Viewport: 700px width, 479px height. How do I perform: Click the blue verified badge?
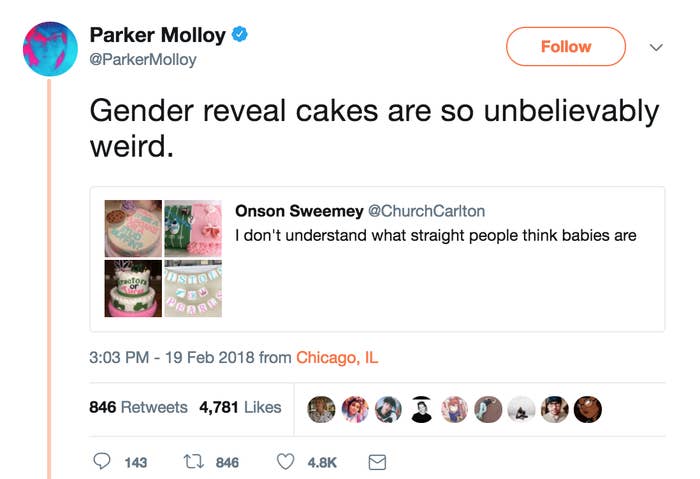pyautogui.click(x=240, y=34)
